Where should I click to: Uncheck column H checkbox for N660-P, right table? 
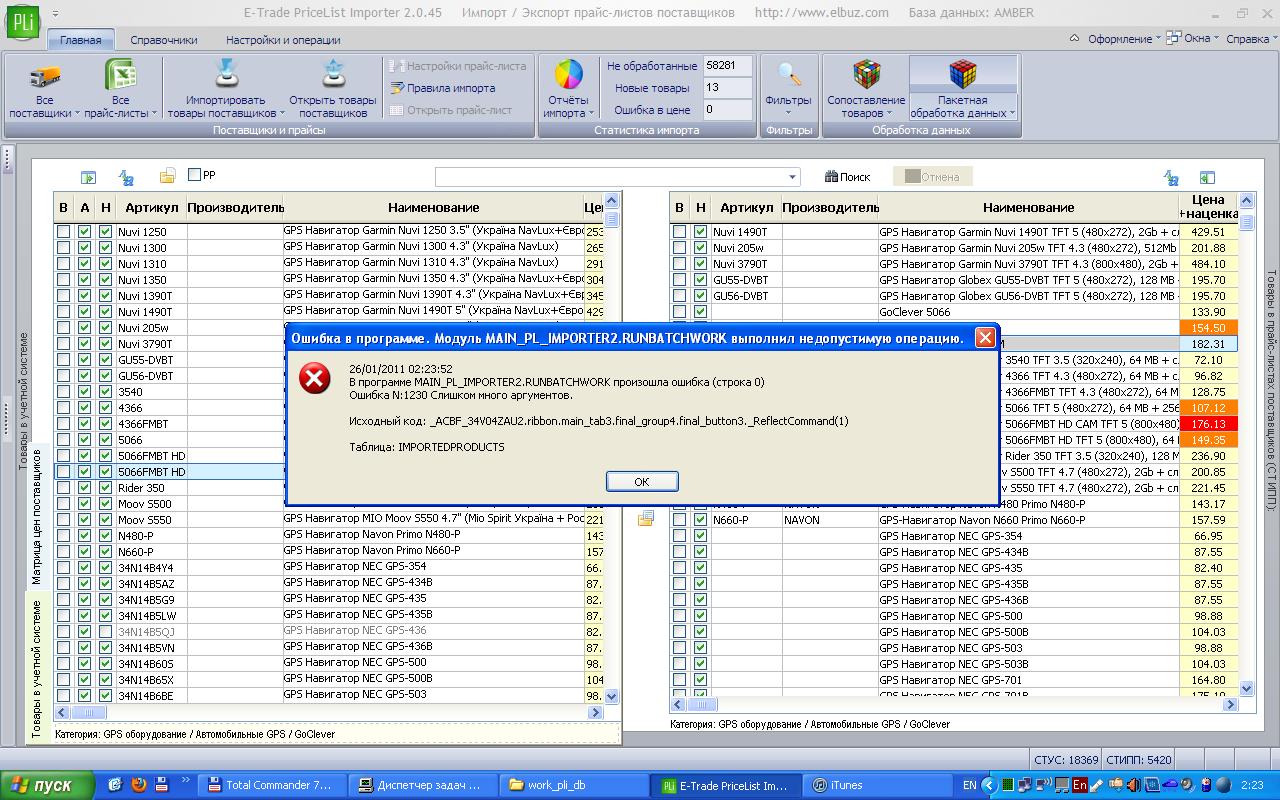700,520
